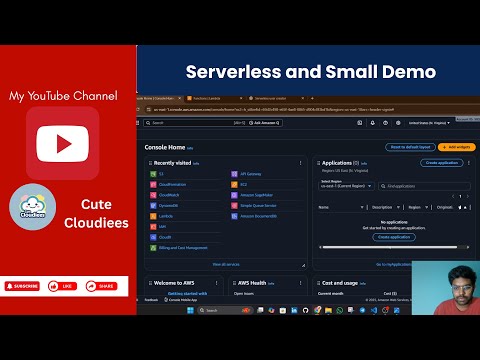This screenshot has width=480, height=360.
Task: Open the Lambda service icon
Action: click(x=153, y=216)
